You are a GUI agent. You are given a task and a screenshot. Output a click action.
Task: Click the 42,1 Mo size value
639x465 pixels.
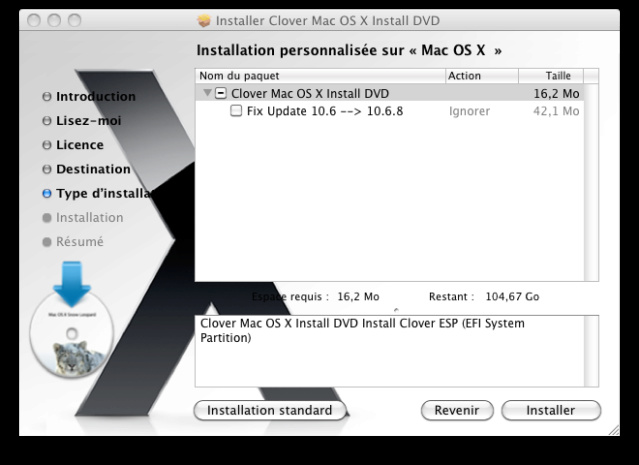click(x=556, y=111)
